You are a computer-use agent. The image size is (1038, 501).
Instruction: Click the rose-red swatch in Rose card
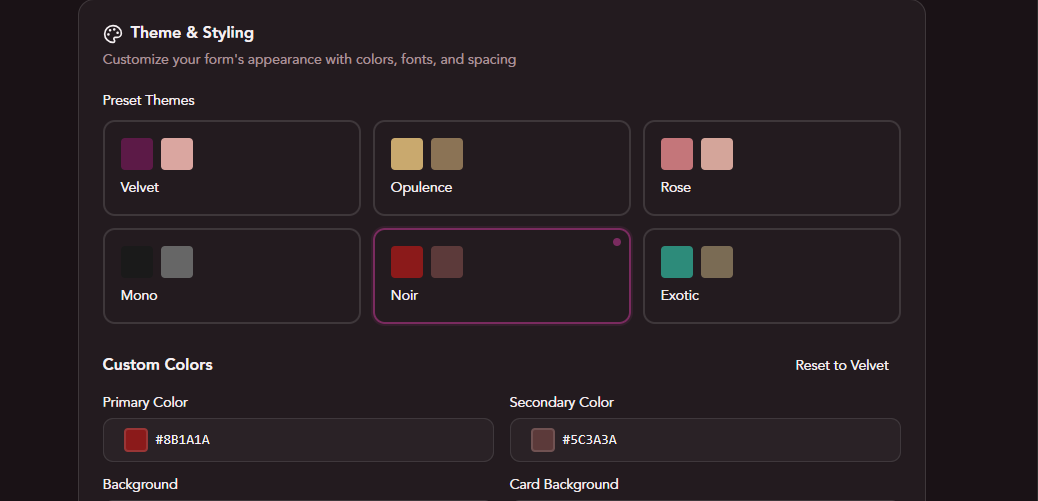pyautogui.click(x=677, y=154)
